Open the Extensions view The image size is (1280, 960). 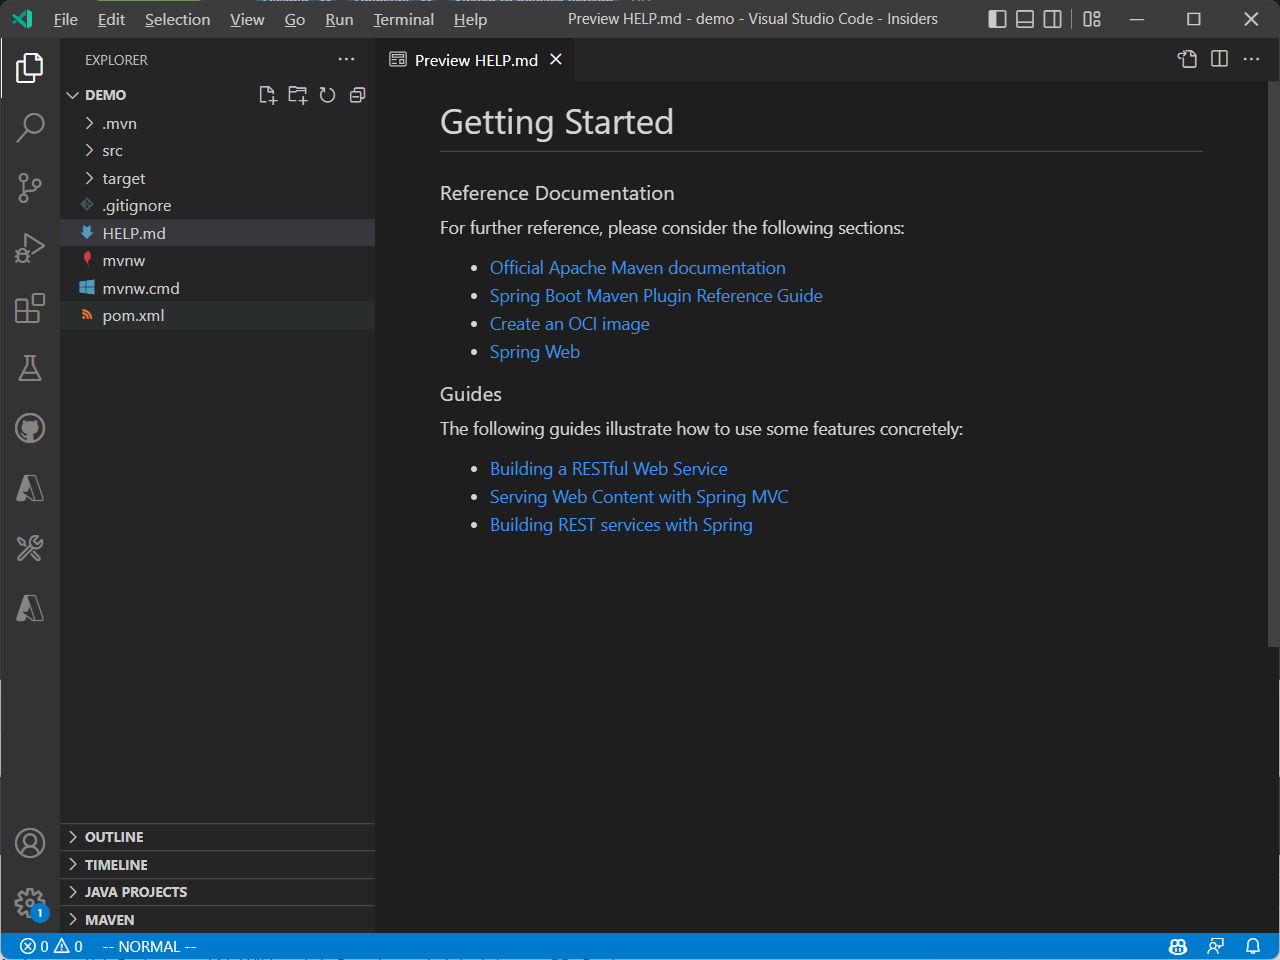click(30, 308)
